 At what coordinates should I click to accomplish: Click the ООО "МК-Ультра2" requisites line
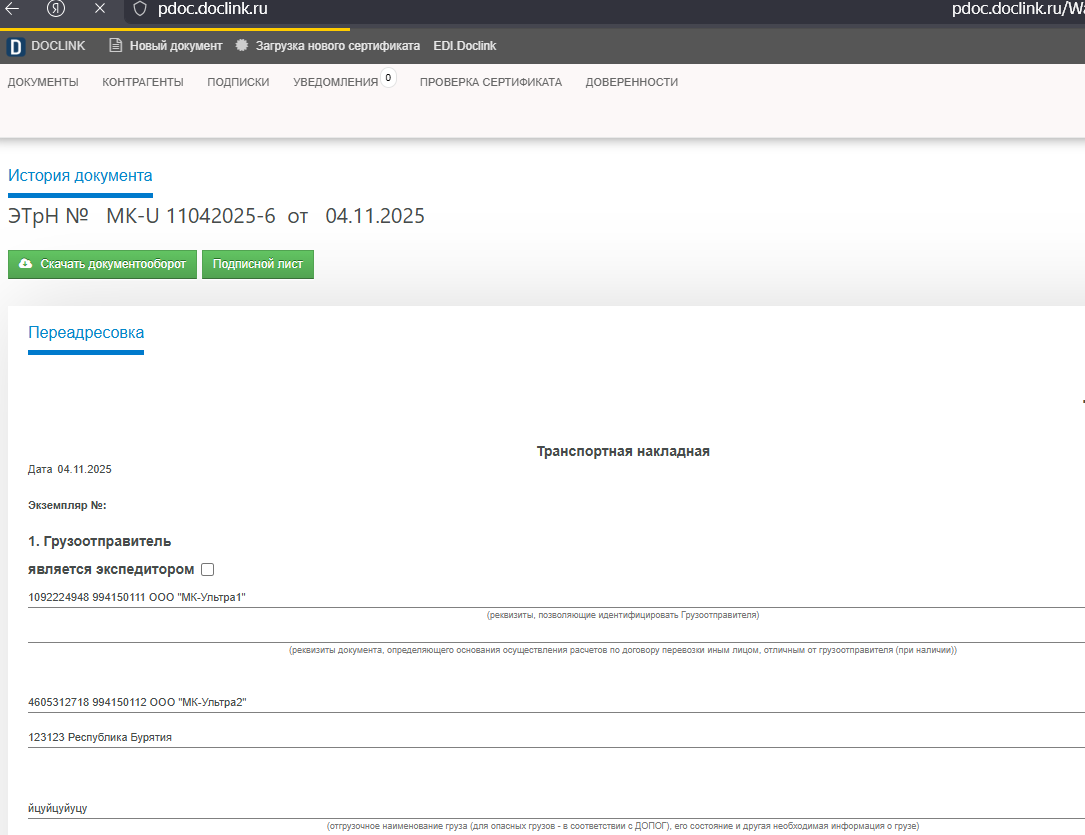click(137, 702)
